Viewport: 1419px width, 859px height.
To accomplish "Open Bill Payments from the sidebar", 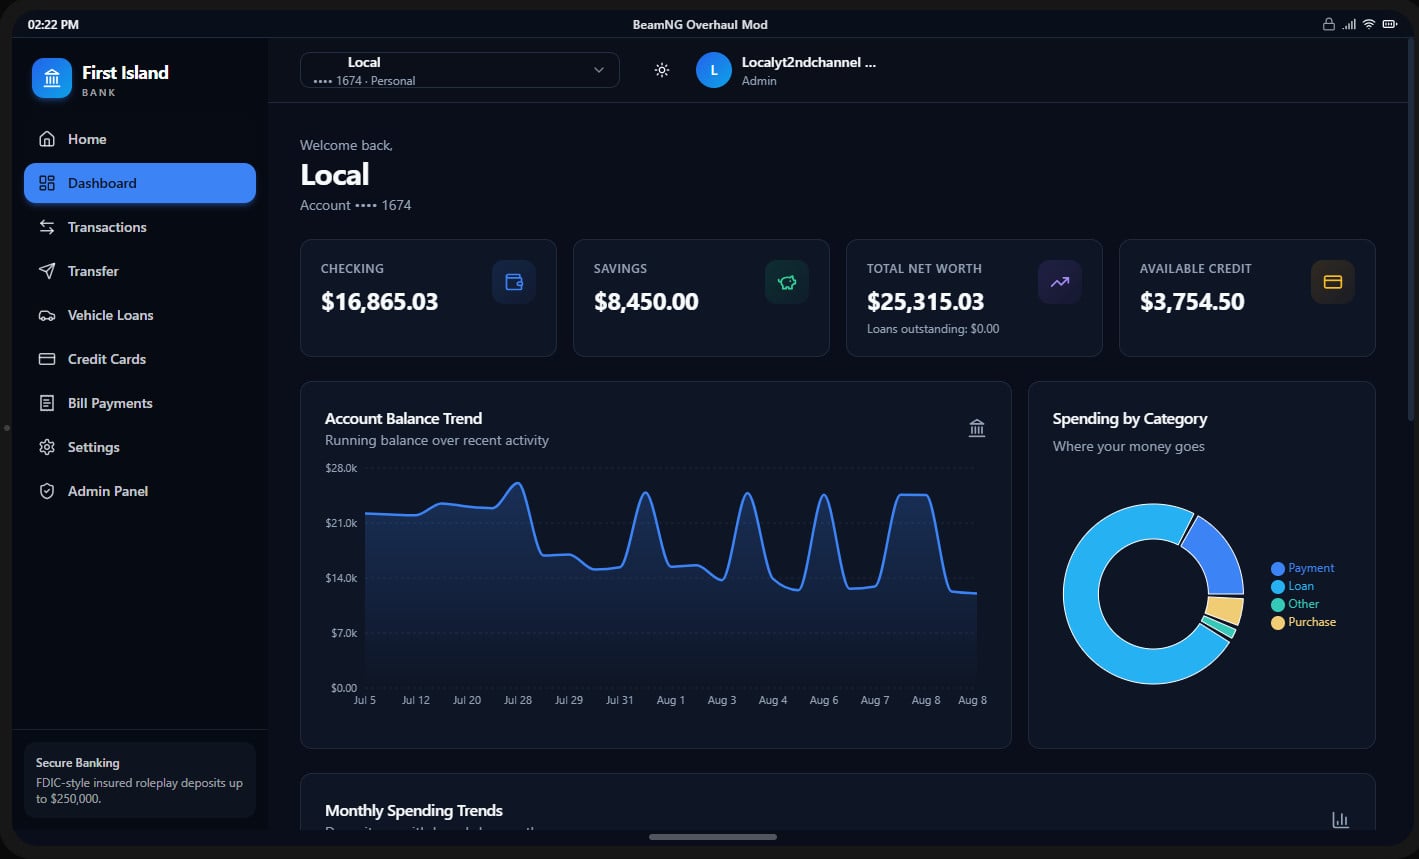I will coord(140,403).
